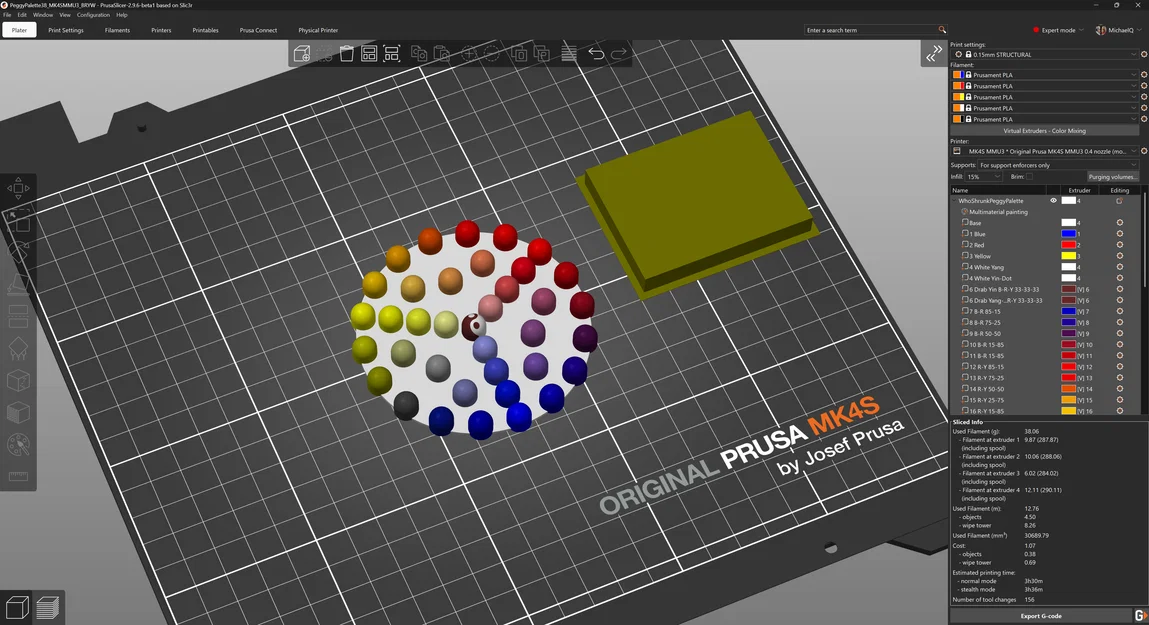Click the blue extruder swatch for 1 Blue
Image resolution: width=1149 pixels, height=625 pixels.
pyautogui.click(x=1068, y=234)
